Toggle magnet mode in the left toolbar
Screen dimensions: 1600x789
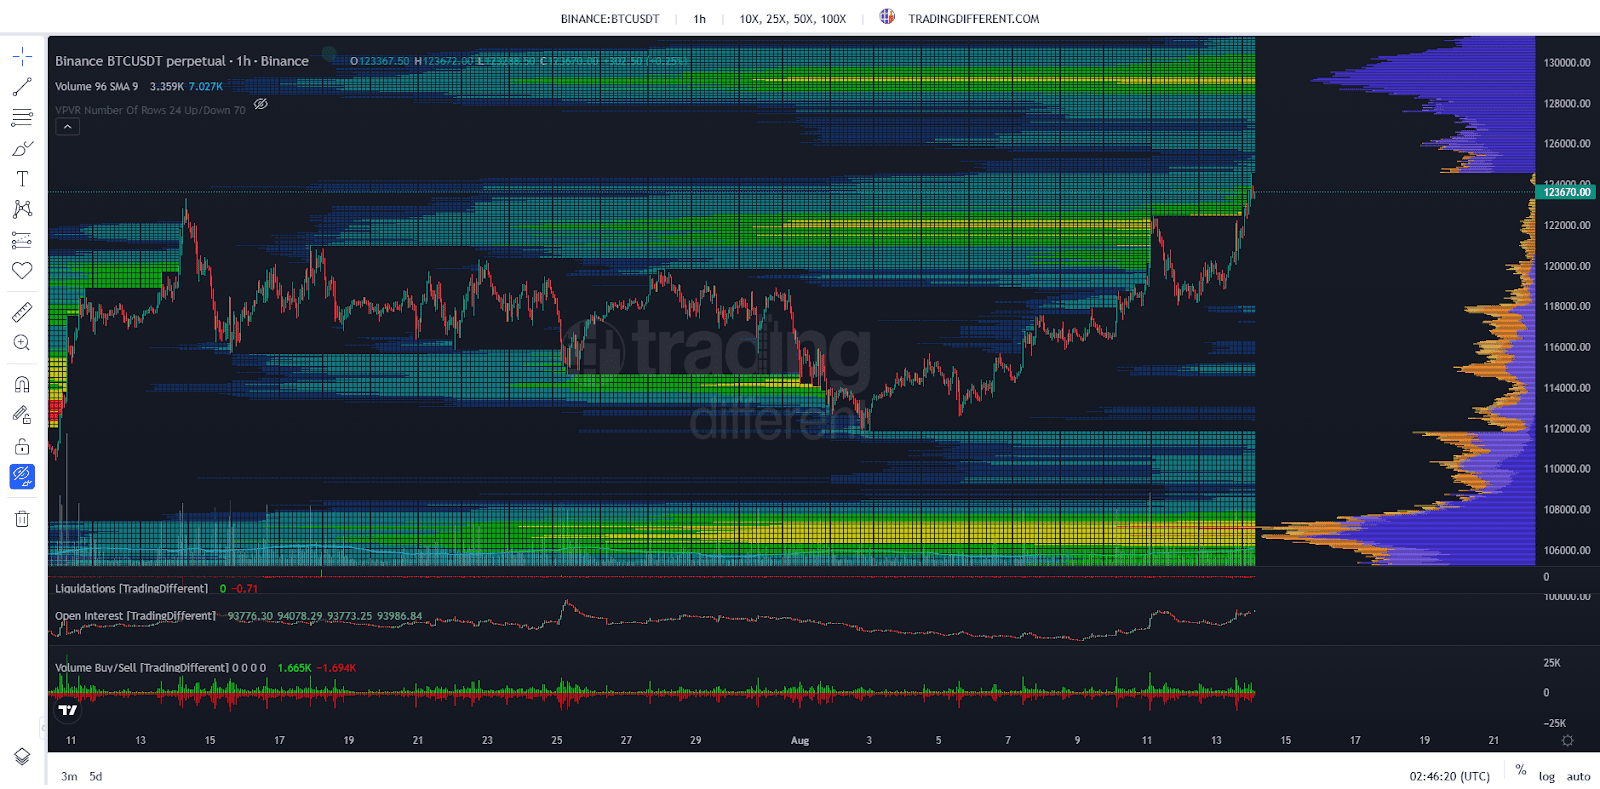22,384
